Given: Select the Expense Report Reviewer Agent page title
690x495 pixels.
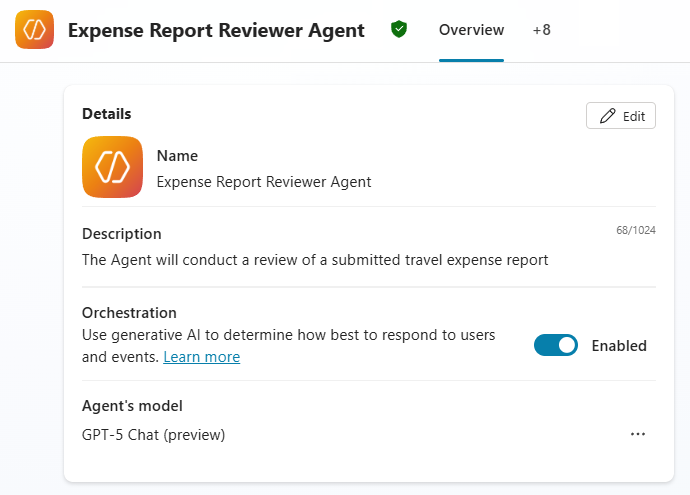Looking at the screenshot, I should tap(216, 30).
